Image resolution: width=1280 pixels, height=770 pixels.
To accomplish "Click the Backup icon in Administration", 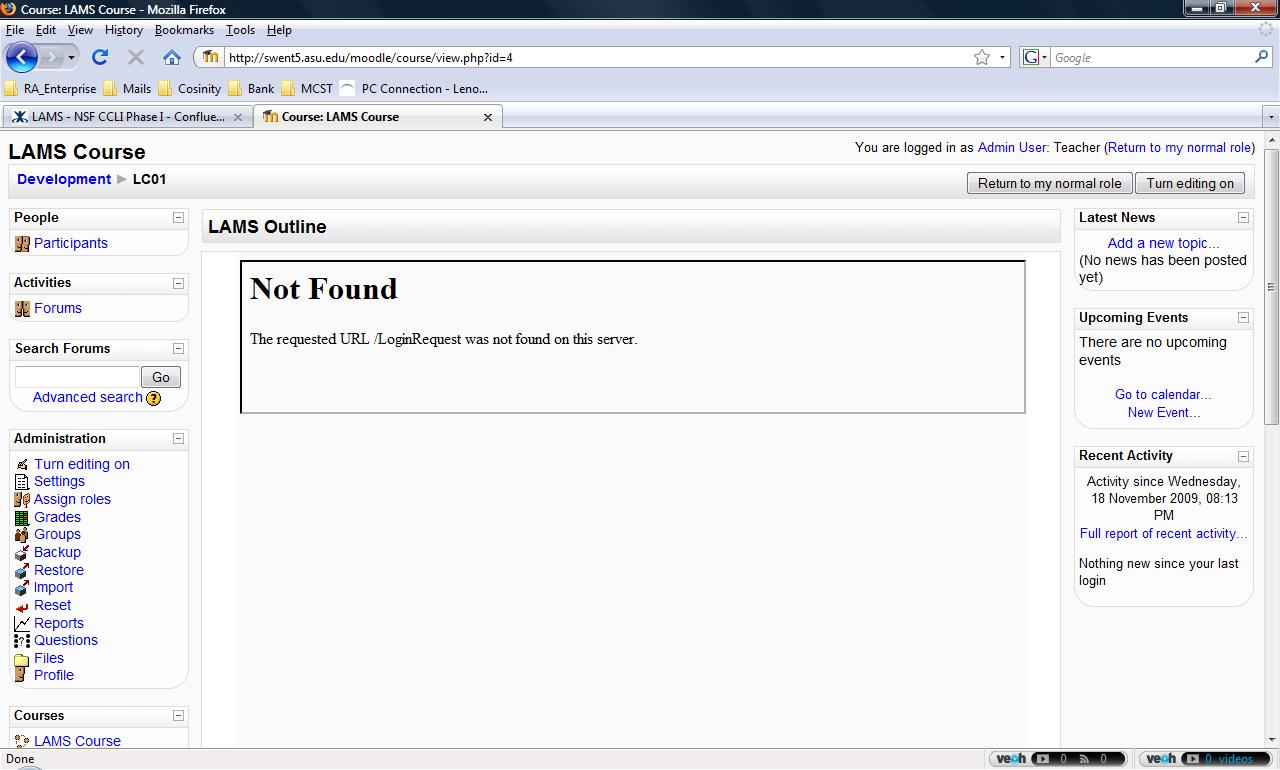I will [22, 553].
